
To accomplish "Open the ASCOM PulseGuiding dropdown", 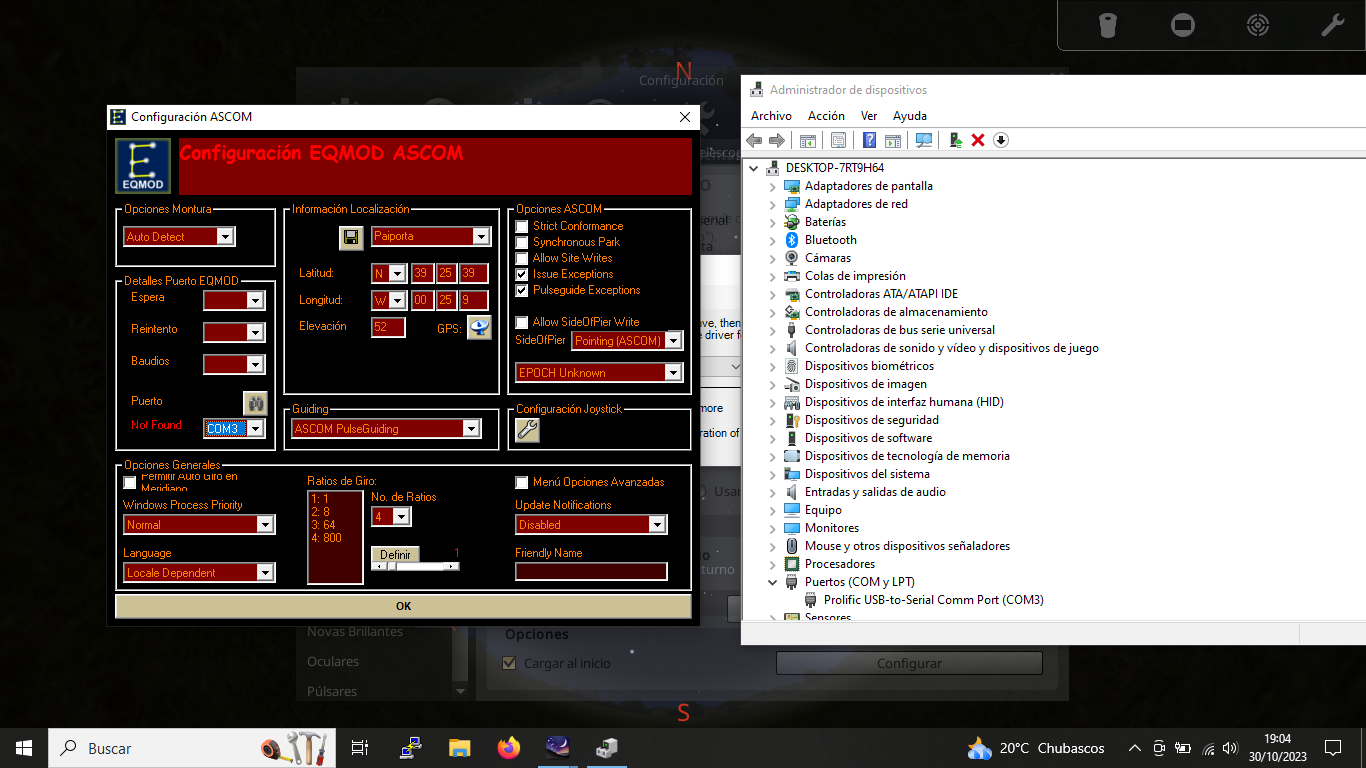I will (x=471, y=429).
